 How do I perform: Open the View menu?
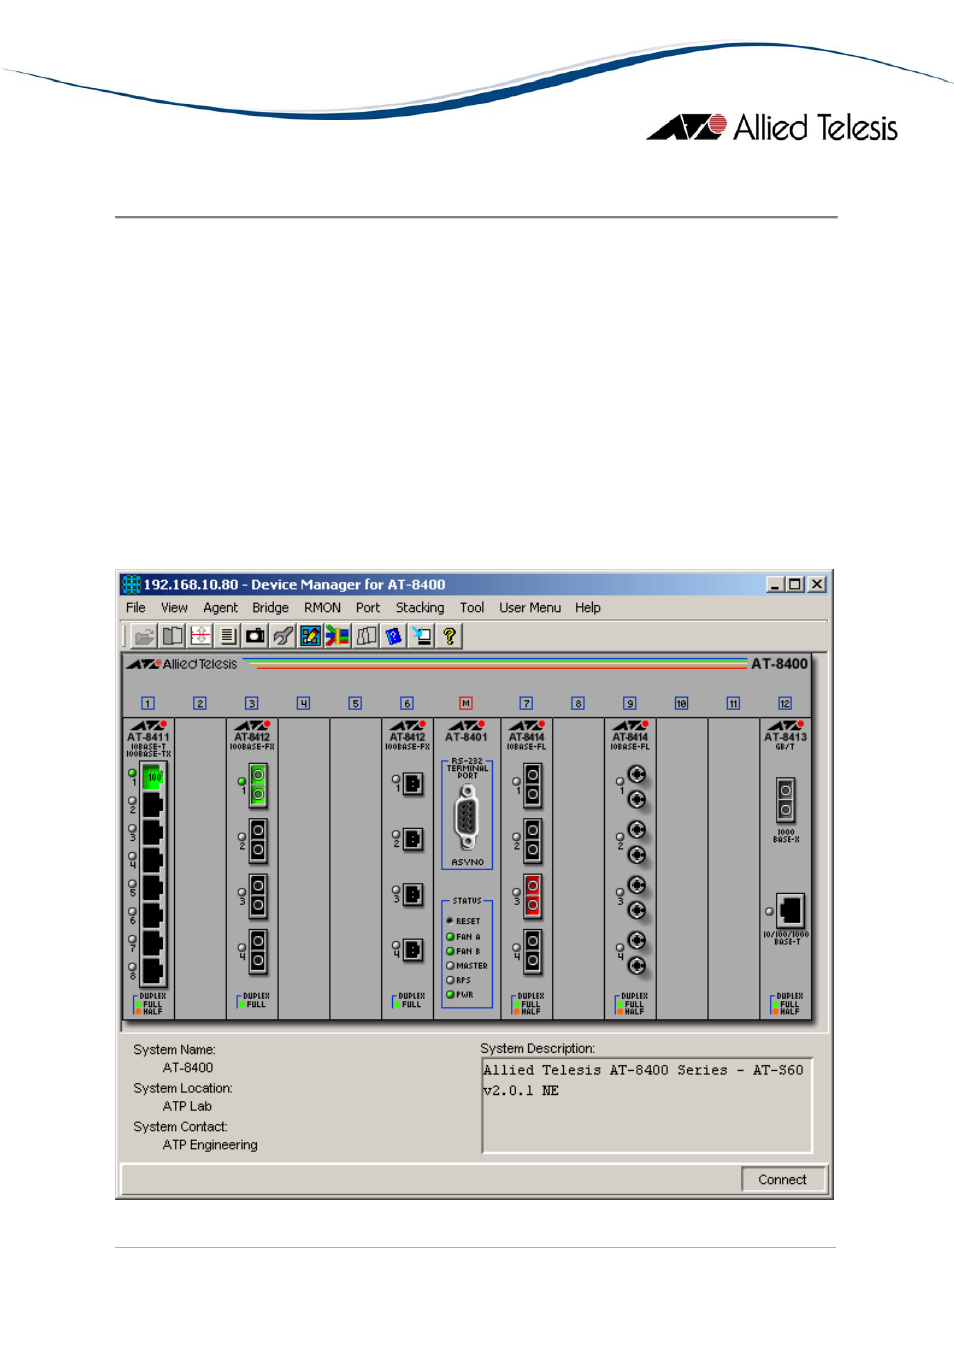pos(174,607)
